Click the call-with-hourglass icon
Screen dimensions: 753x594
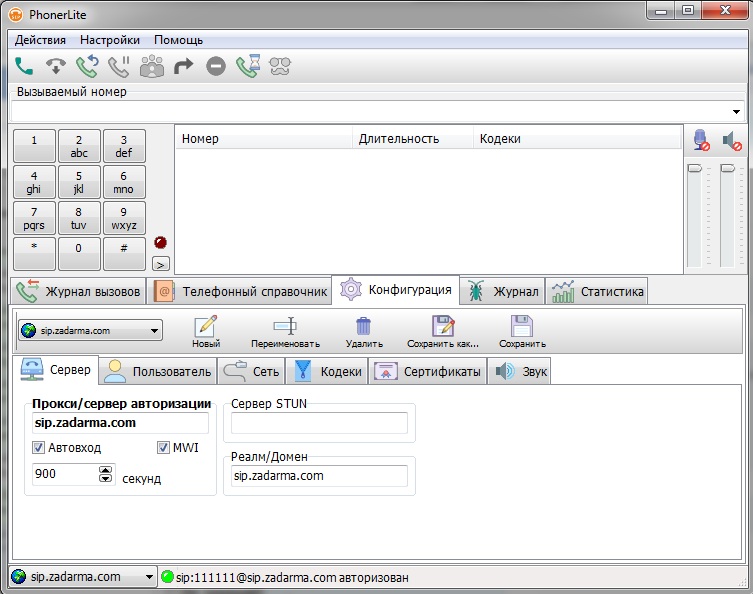tap(248, 66)
